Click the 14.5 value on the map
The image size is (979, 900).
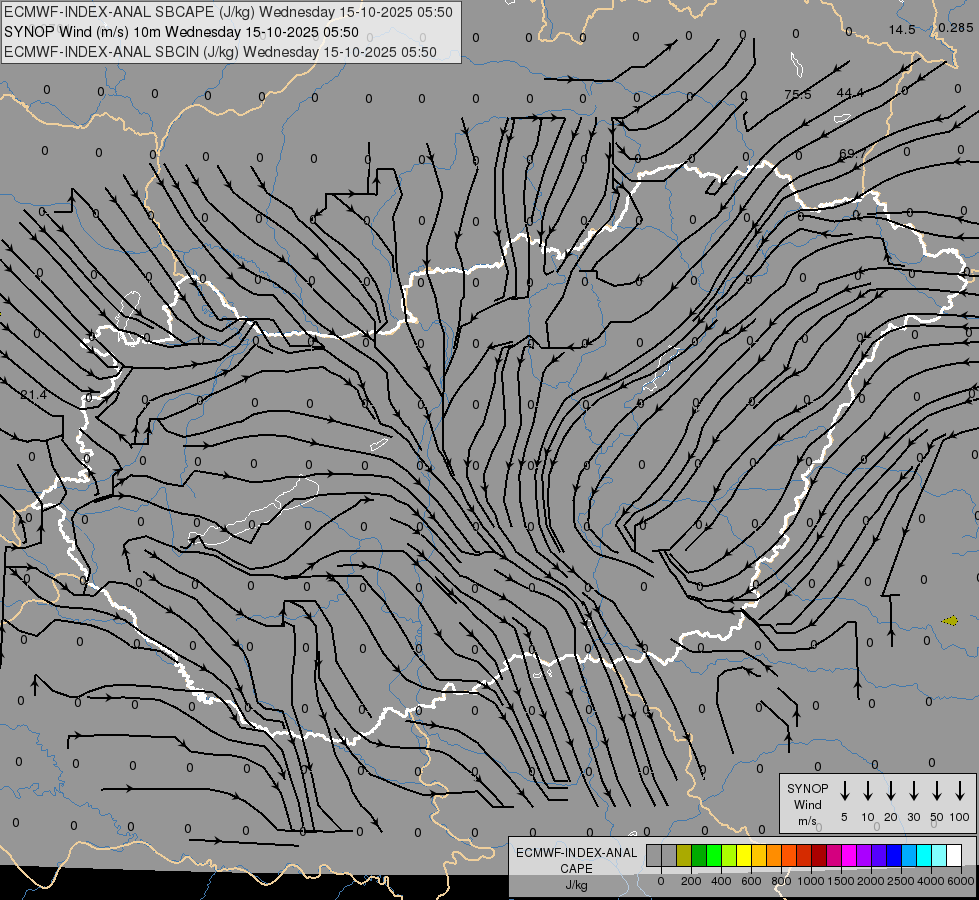(x=902, y=30)
